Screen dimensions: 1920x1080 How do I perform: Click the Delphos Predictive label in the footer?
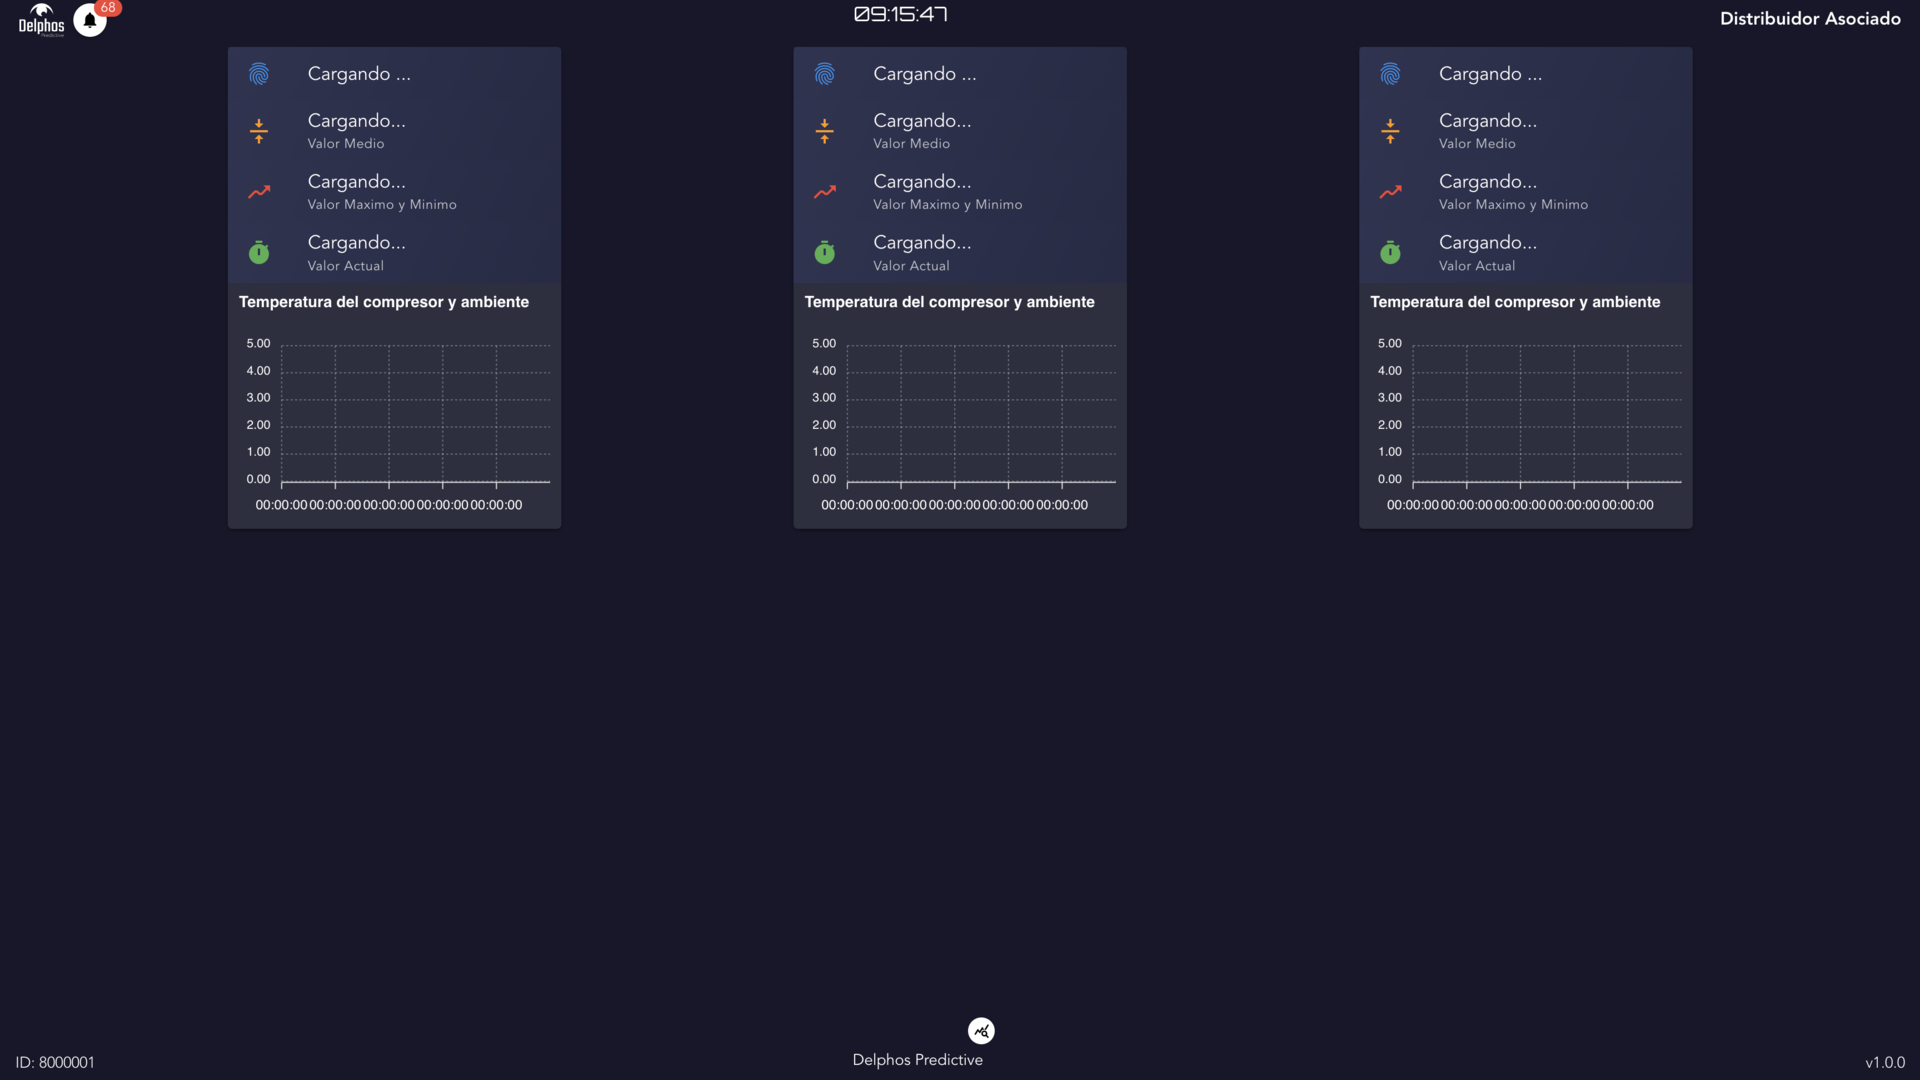917,1059
